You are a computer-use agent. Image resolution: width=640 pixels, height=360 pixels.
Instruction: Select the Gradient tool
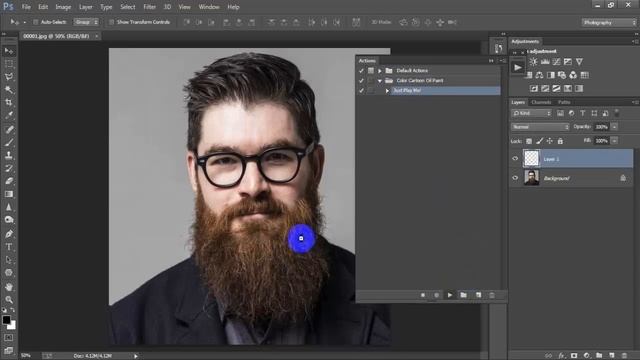tap(9, 194)
